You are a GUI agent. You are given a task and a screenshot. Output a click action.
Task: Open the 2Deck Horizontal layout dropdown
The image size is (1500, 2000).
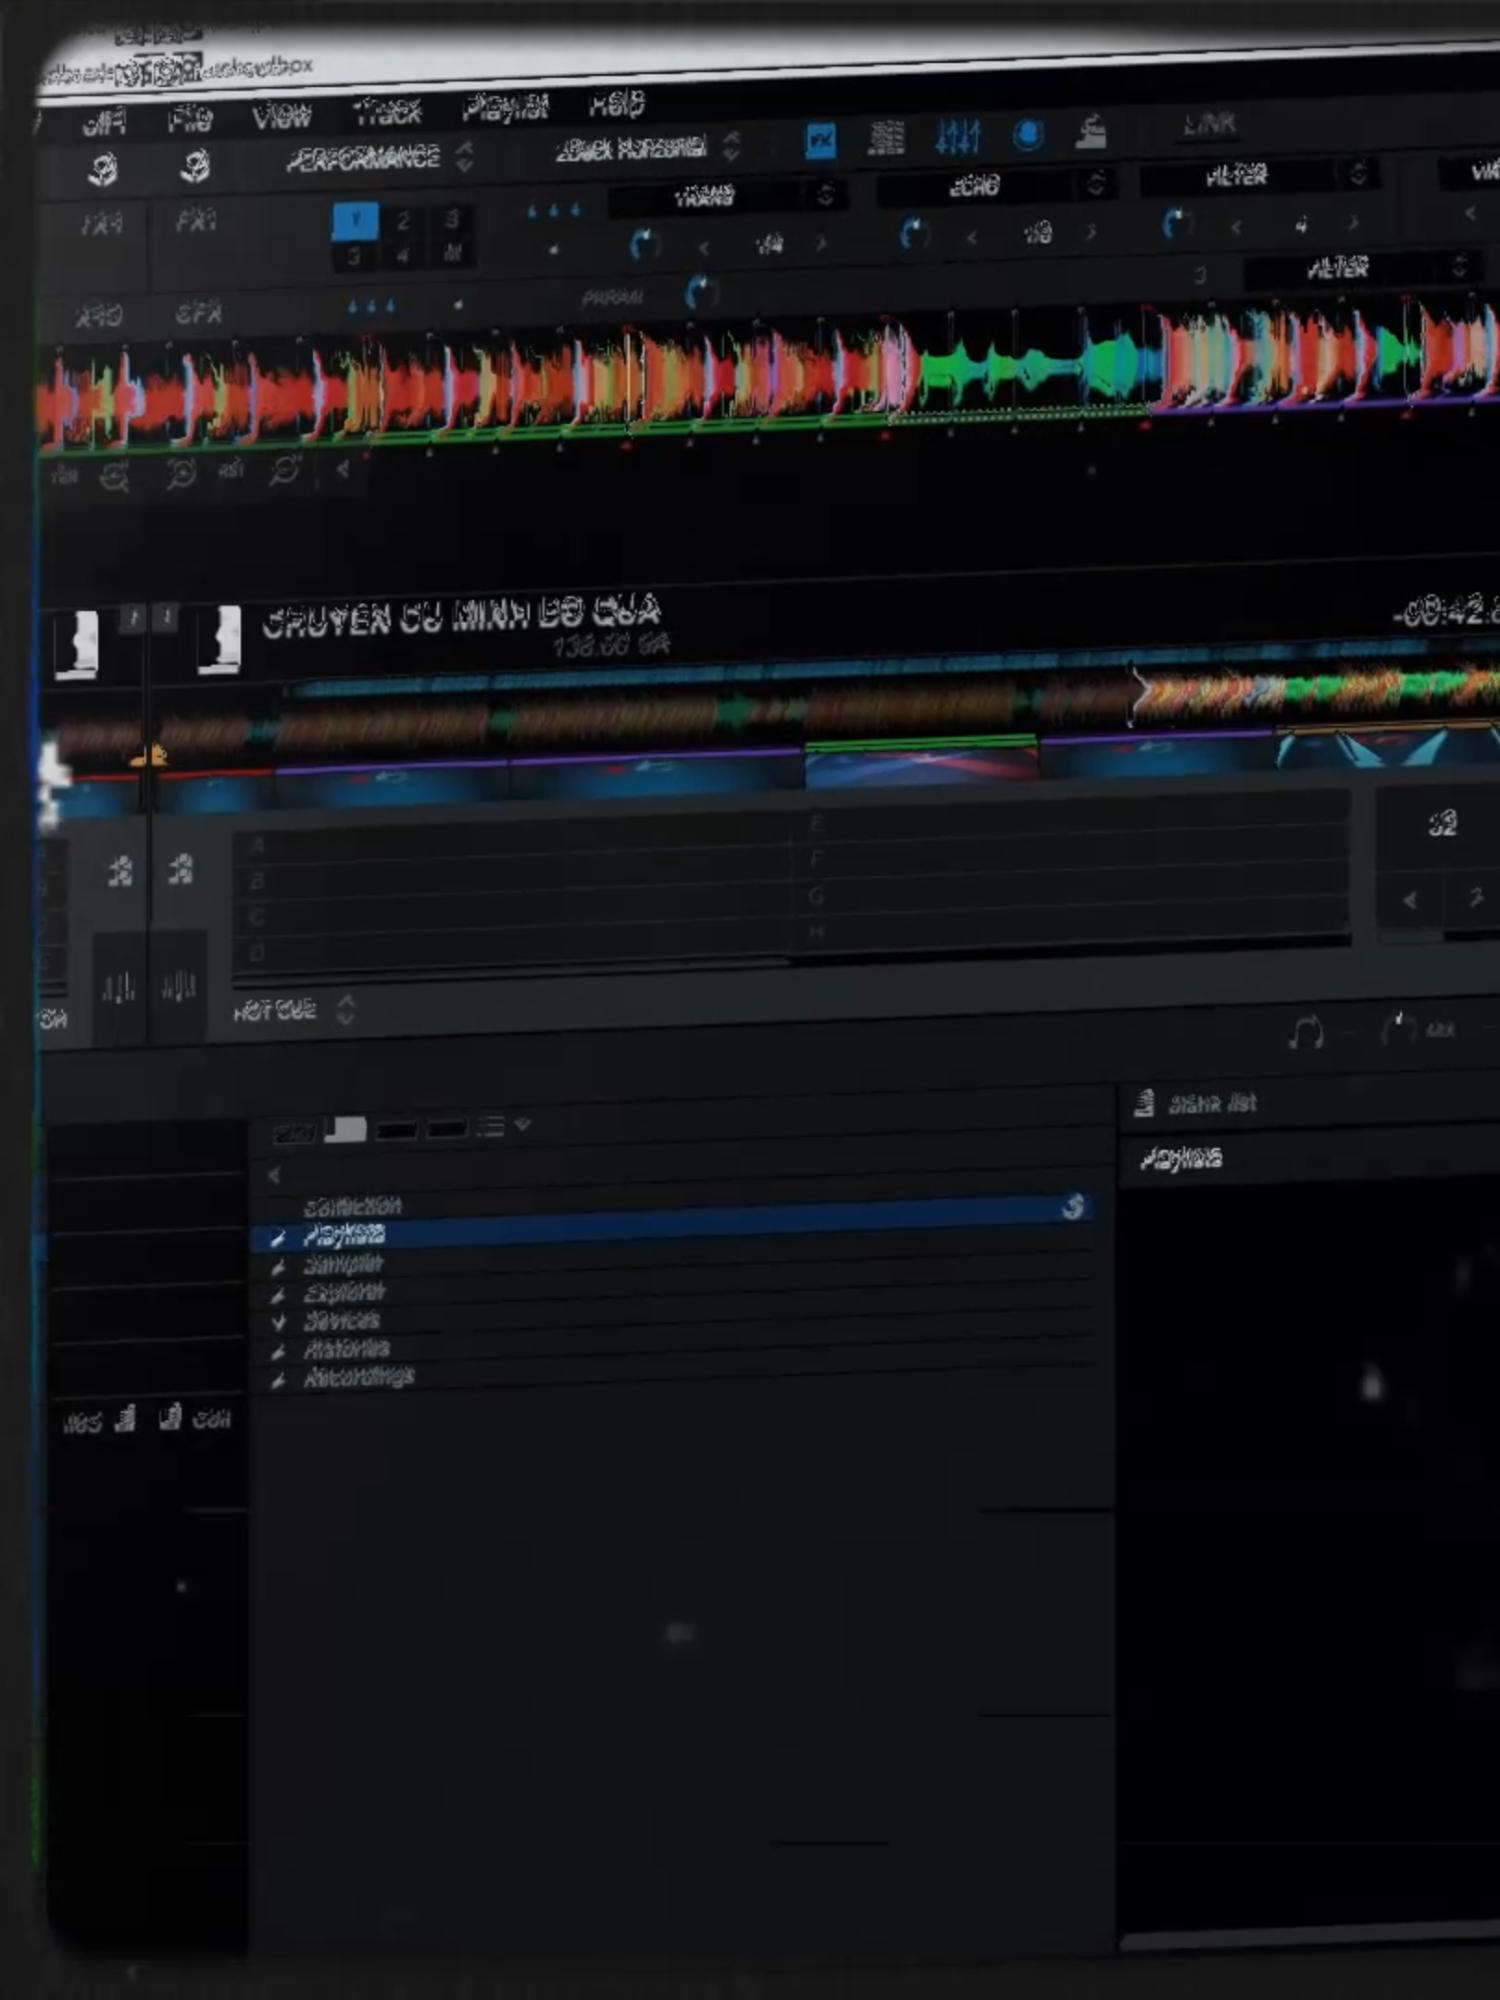(x=647, y=148)
